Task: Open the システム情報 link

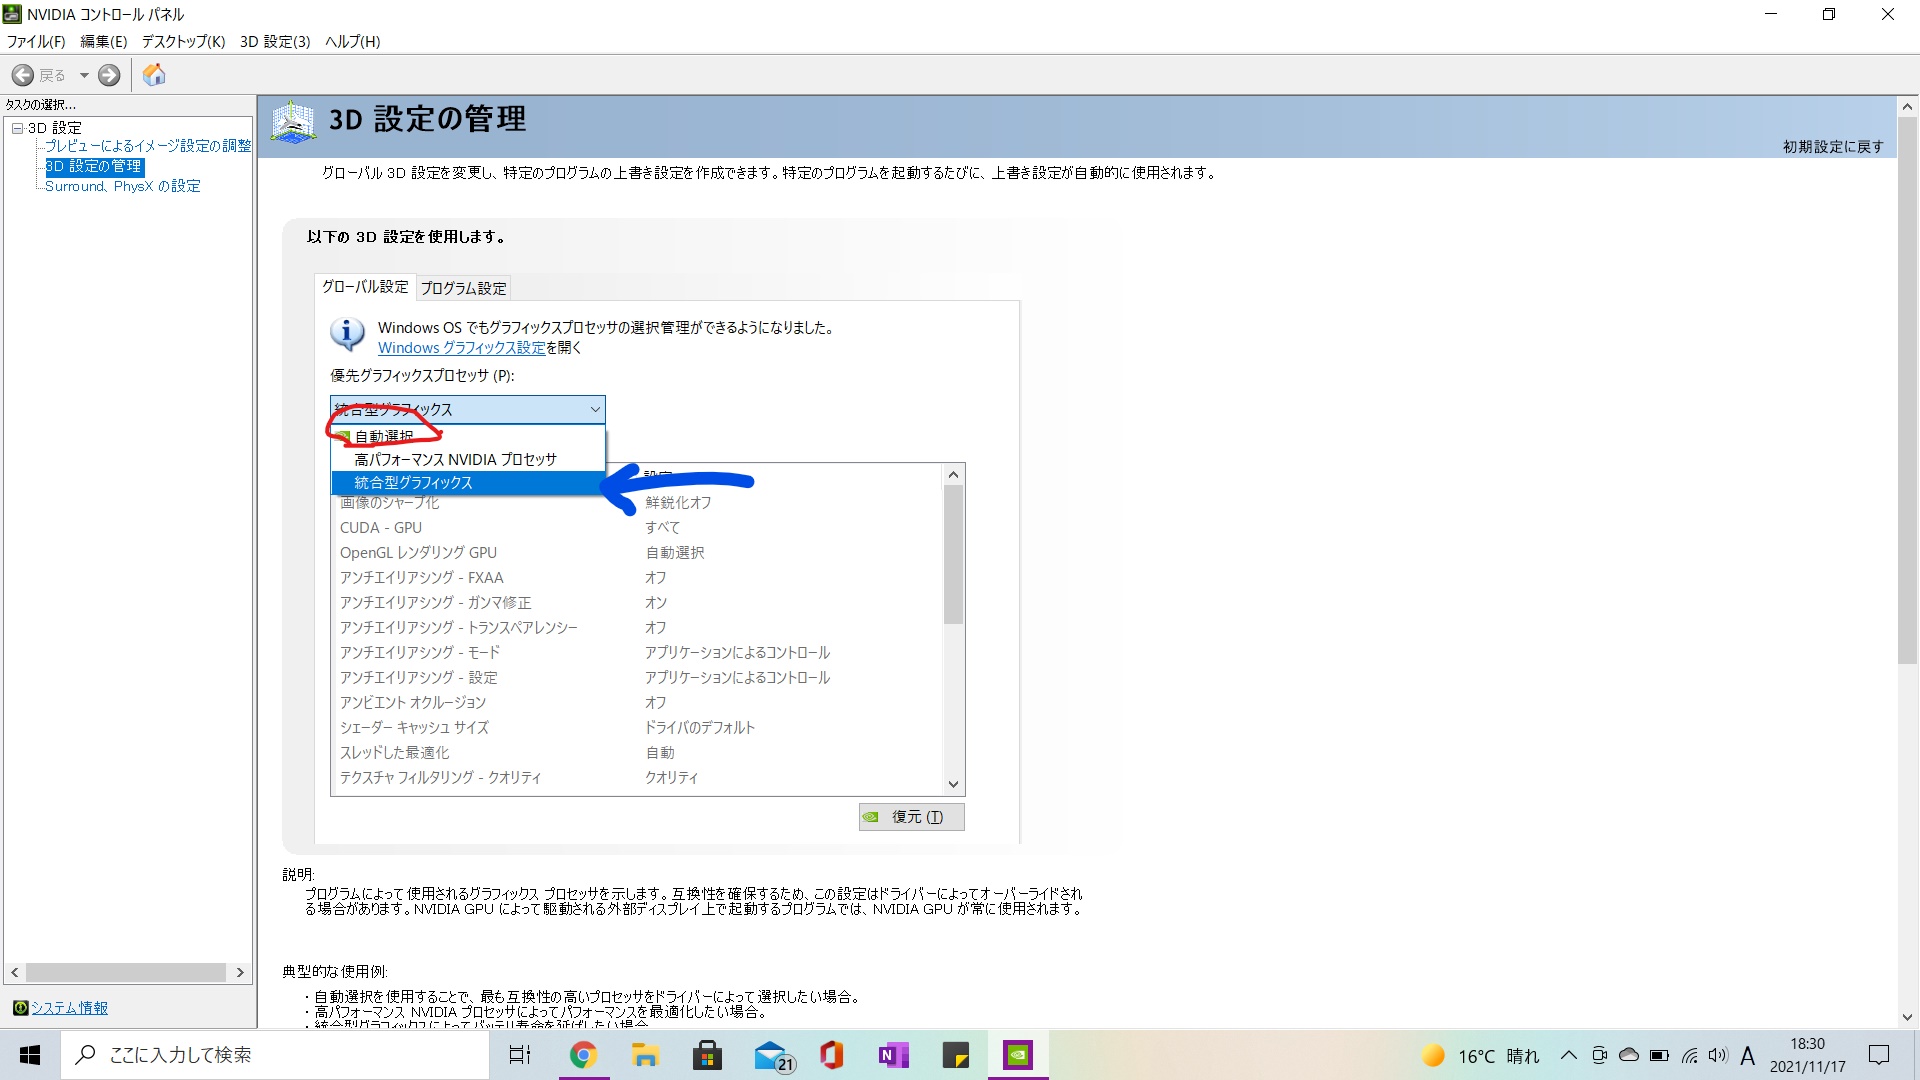Action: 69,1008
